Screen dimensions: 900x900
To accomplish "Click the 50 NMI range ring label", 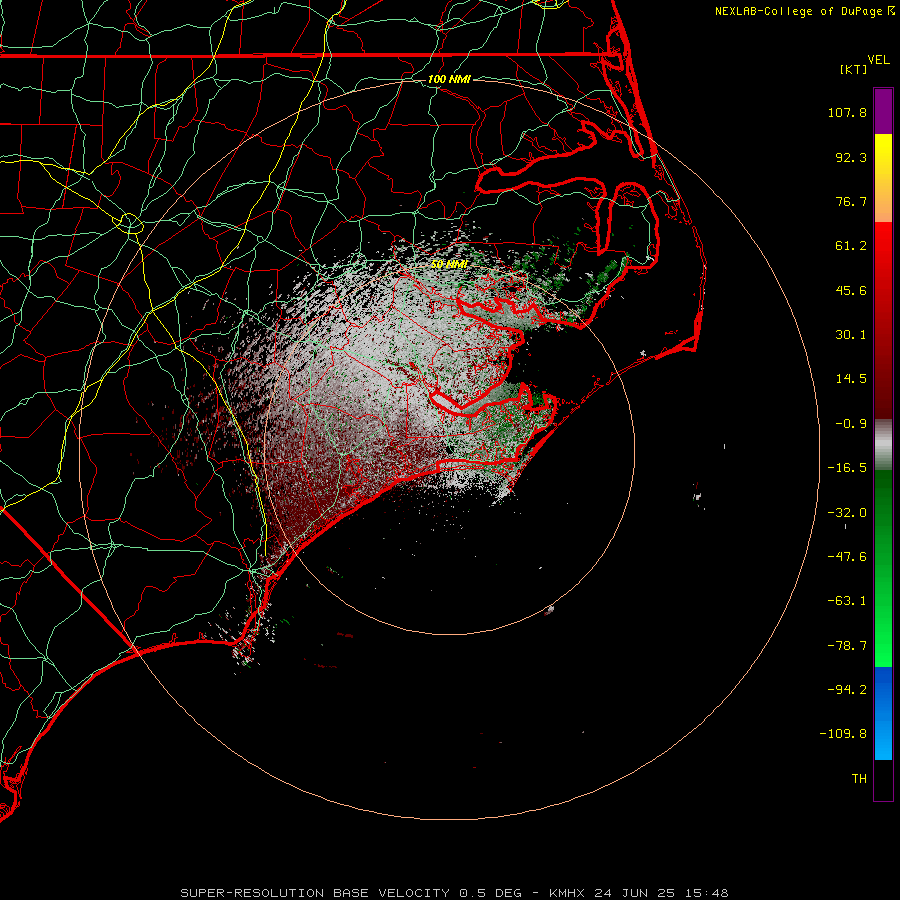I will 449,264.
